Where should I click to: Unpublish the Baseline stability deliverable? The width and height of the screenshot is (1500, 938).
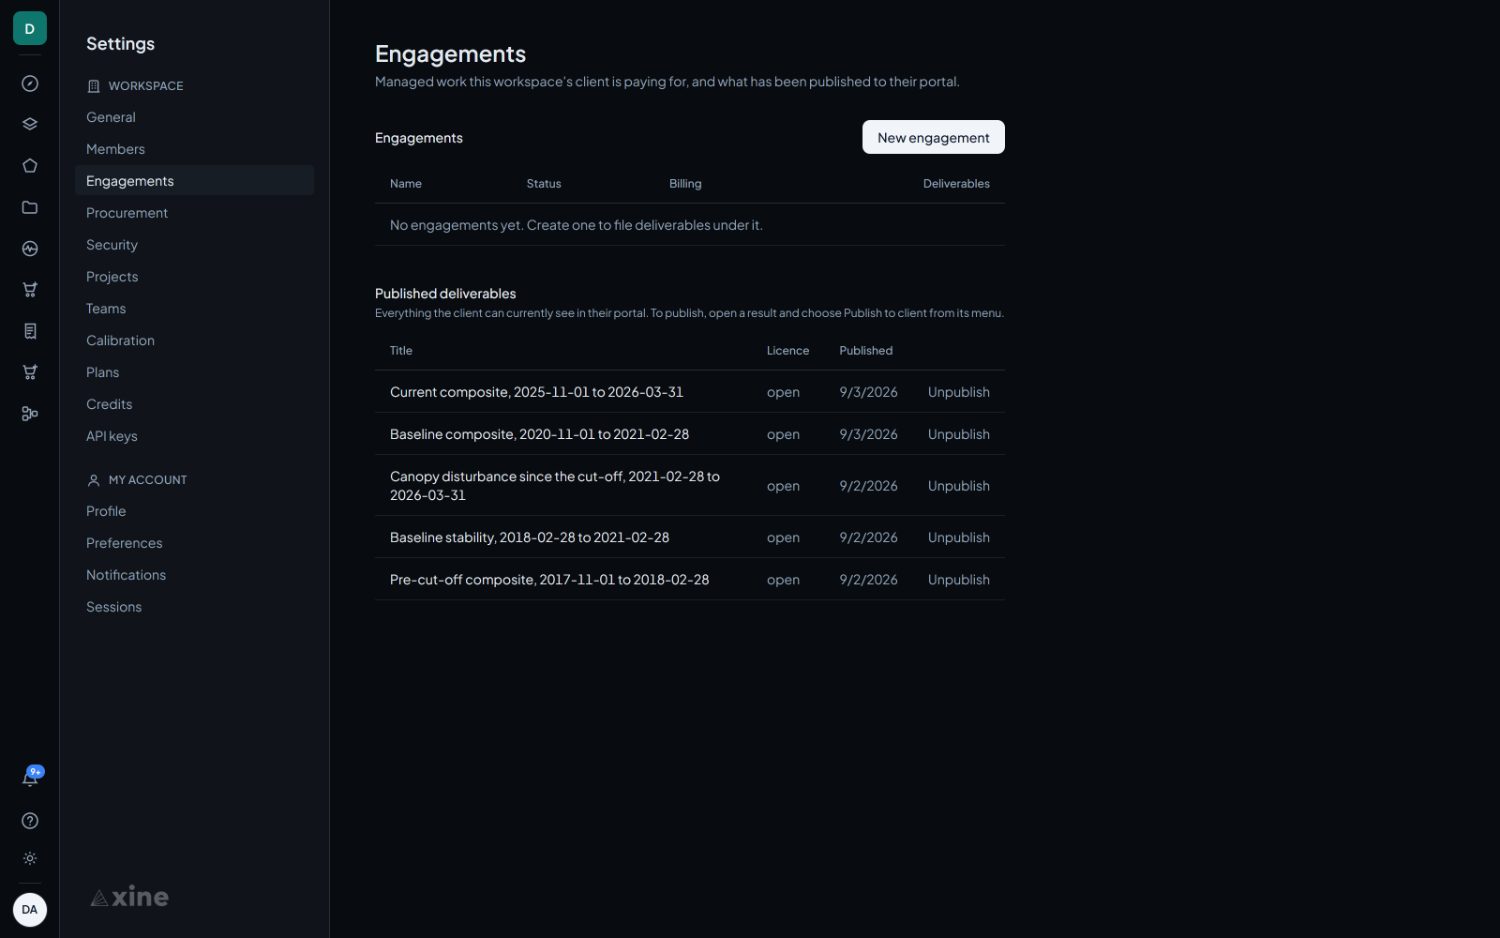point(958,537)
